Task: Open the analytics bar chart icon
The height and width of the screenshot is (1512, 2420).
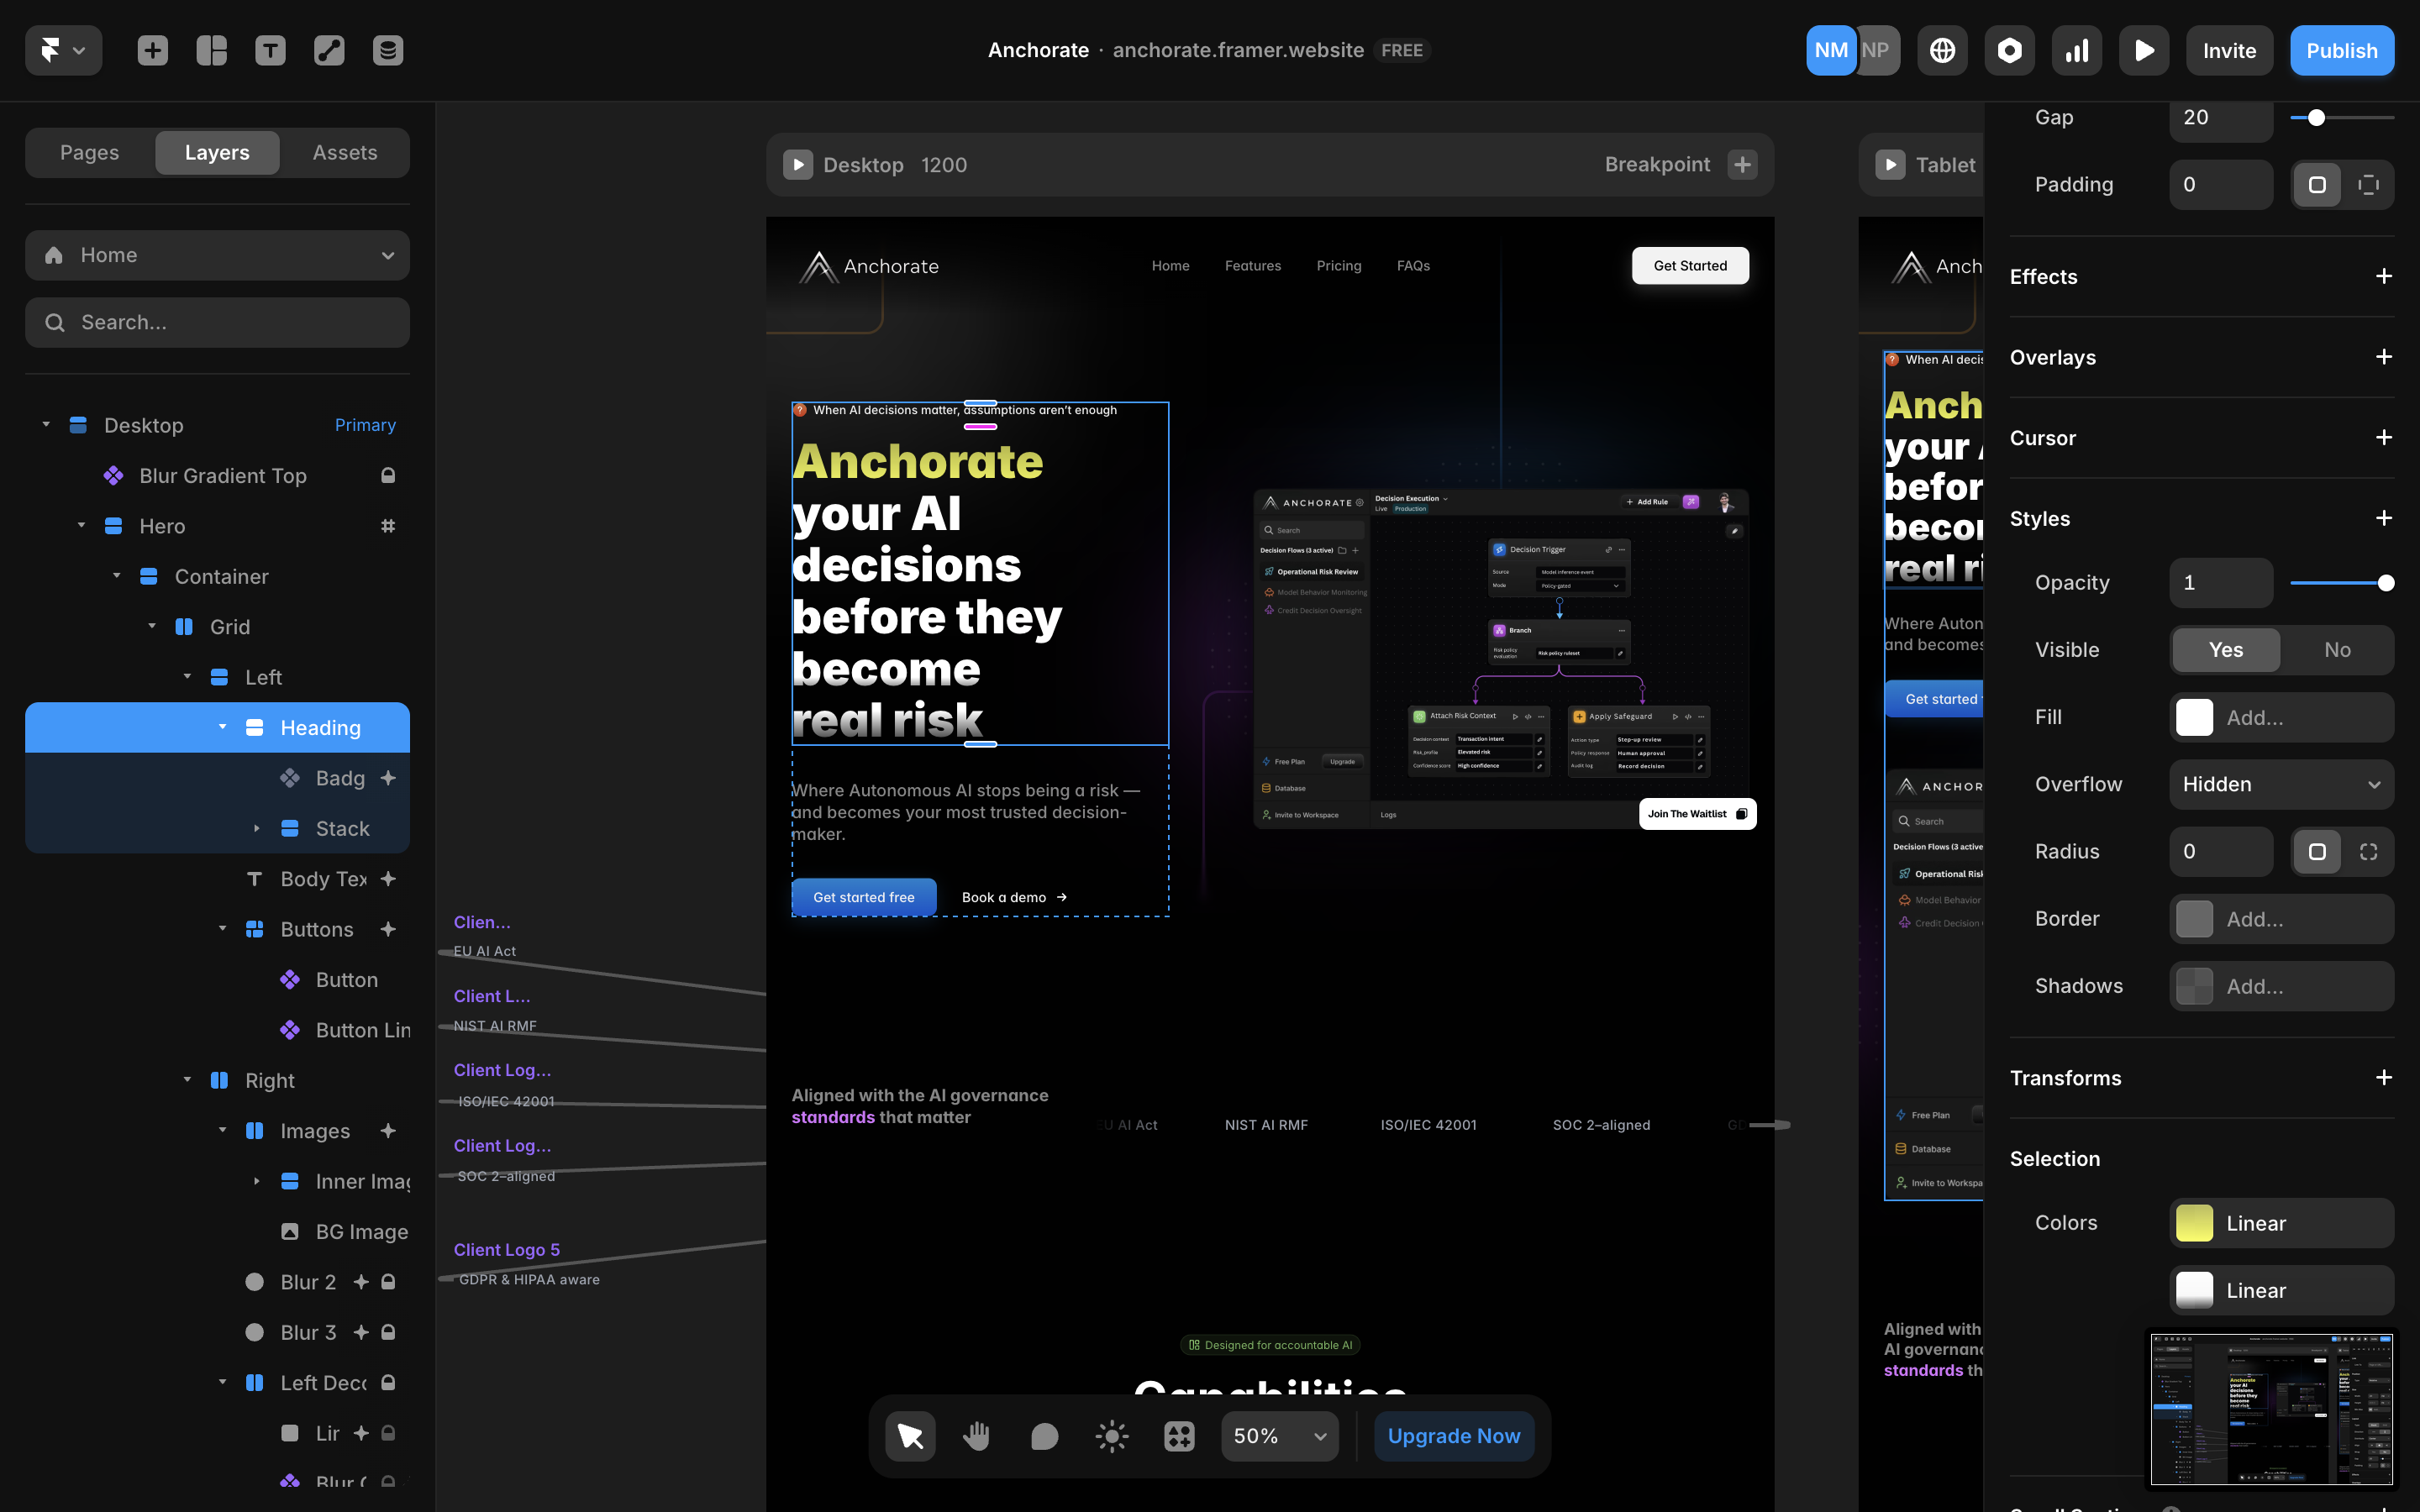Action: [2076, 50]
